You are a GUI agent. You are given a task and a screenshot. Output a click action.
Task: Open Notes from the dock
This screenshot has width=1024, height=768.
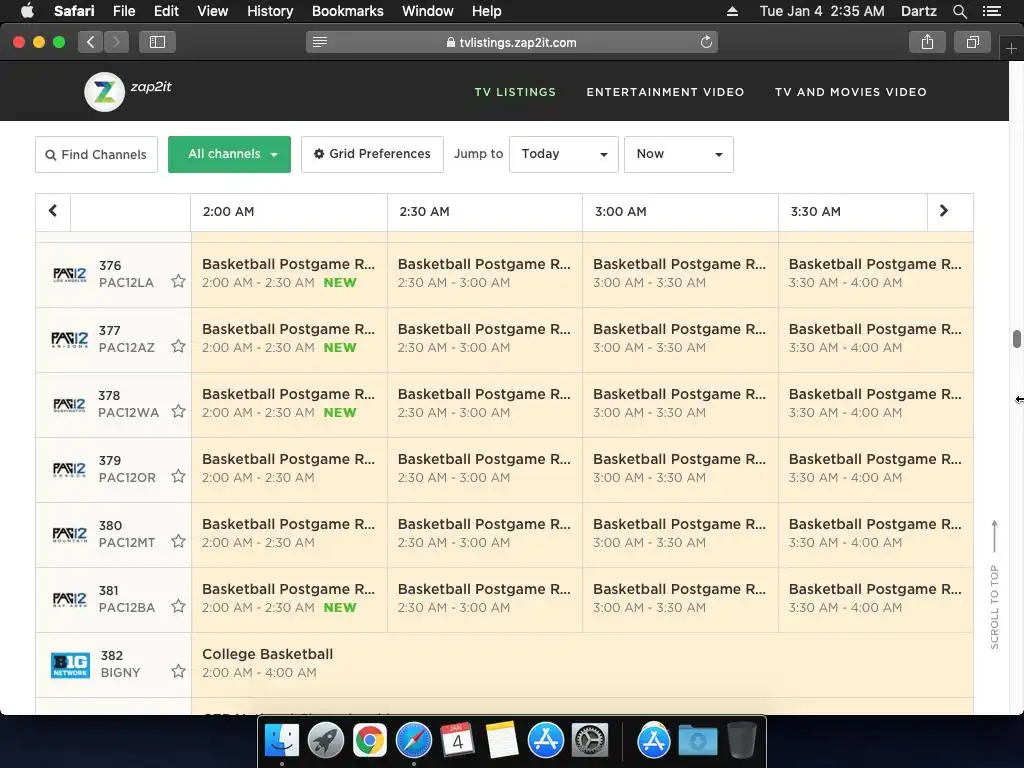(x=502, y=741)
